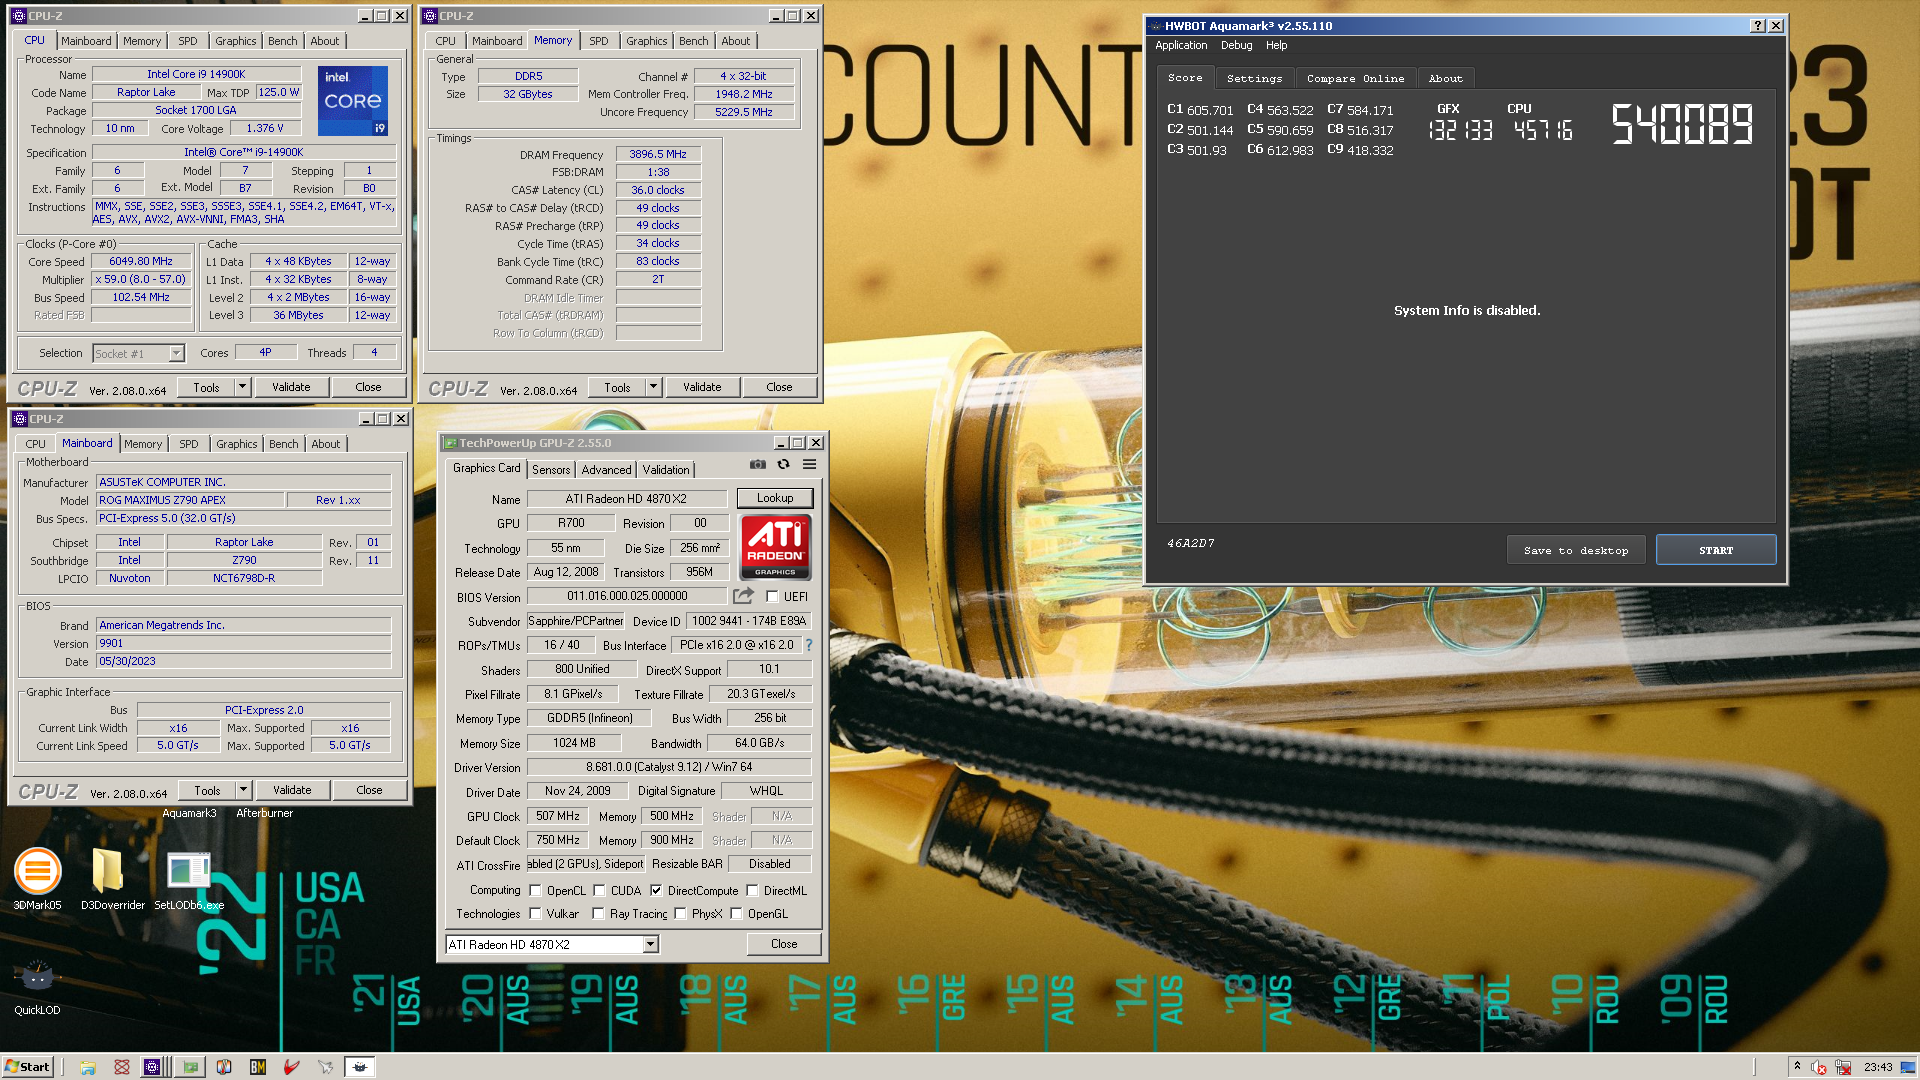Click the 540089 score readout in Aquamark3
Image resolution: width=1920 pixels, height=1080 pixels.
click(1682, 125)
